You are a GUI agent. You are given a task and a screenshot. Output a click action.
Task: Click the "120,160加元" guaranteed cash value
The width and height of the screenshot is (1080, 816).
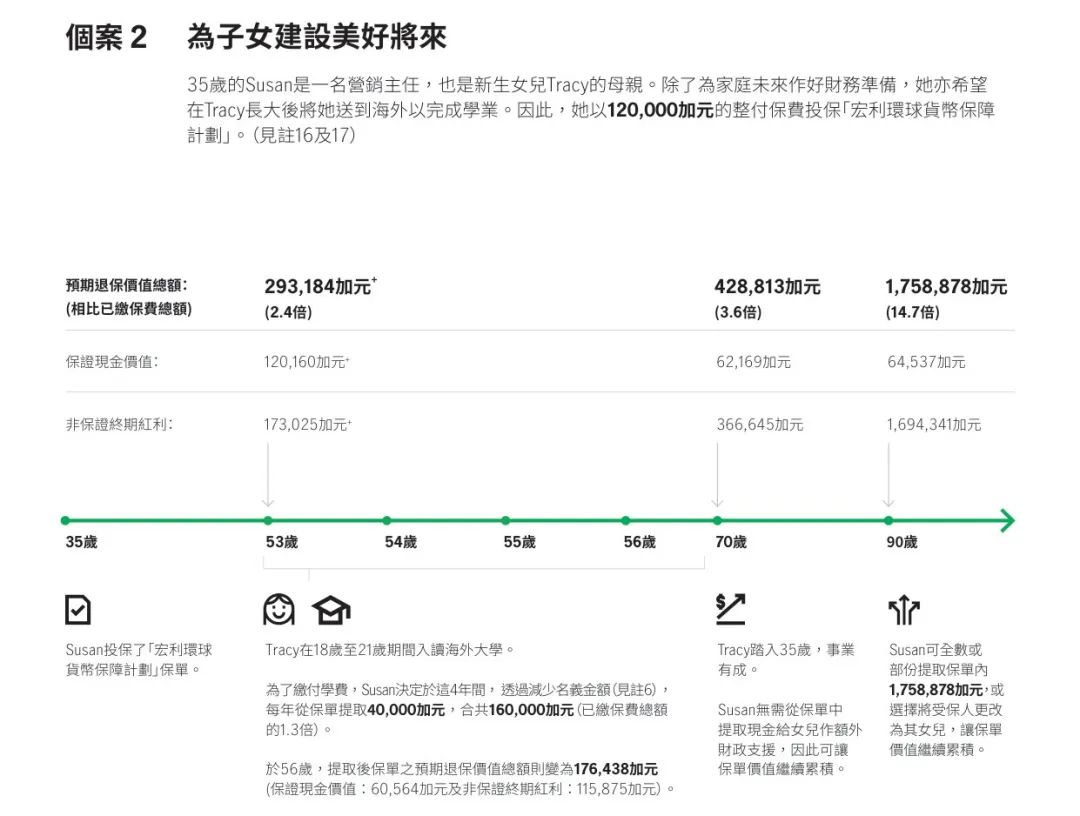pos(304,362)
